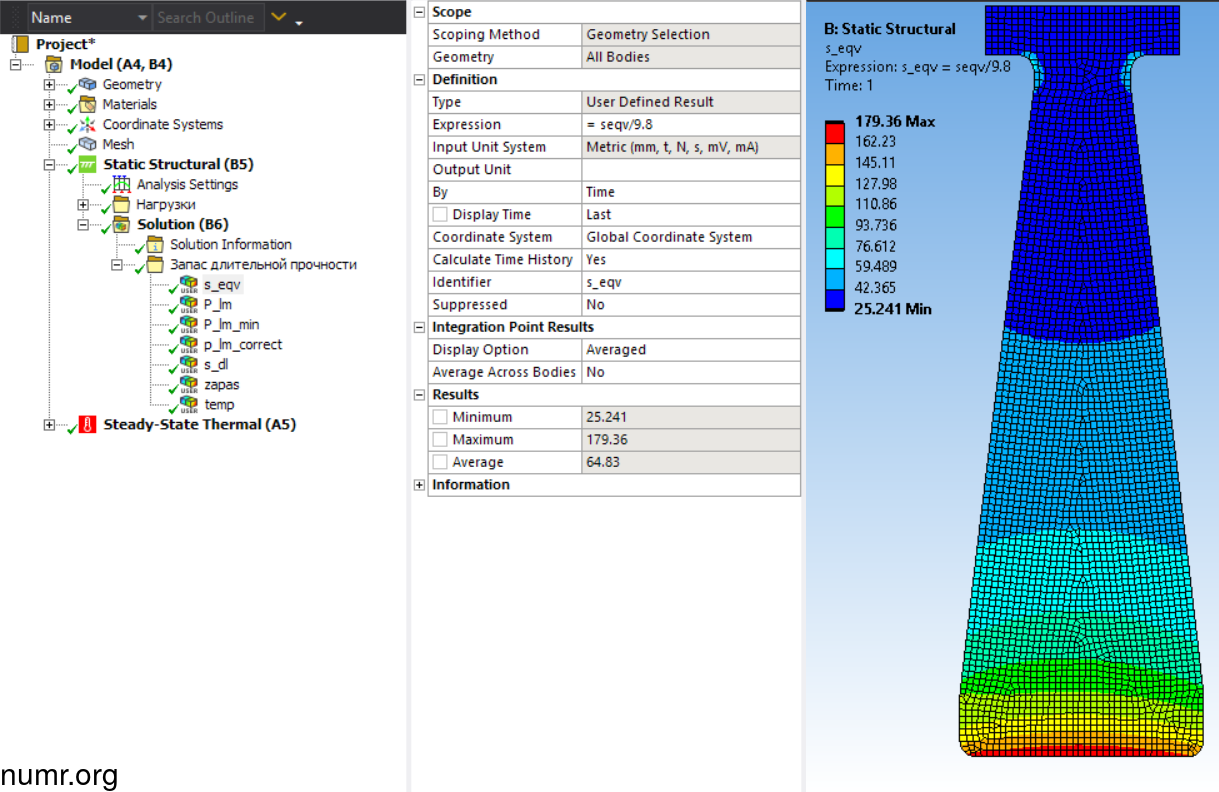Enable the Display Time checkbox
The width and height of the screenshot is (1219, 792).
click(440, 215)
